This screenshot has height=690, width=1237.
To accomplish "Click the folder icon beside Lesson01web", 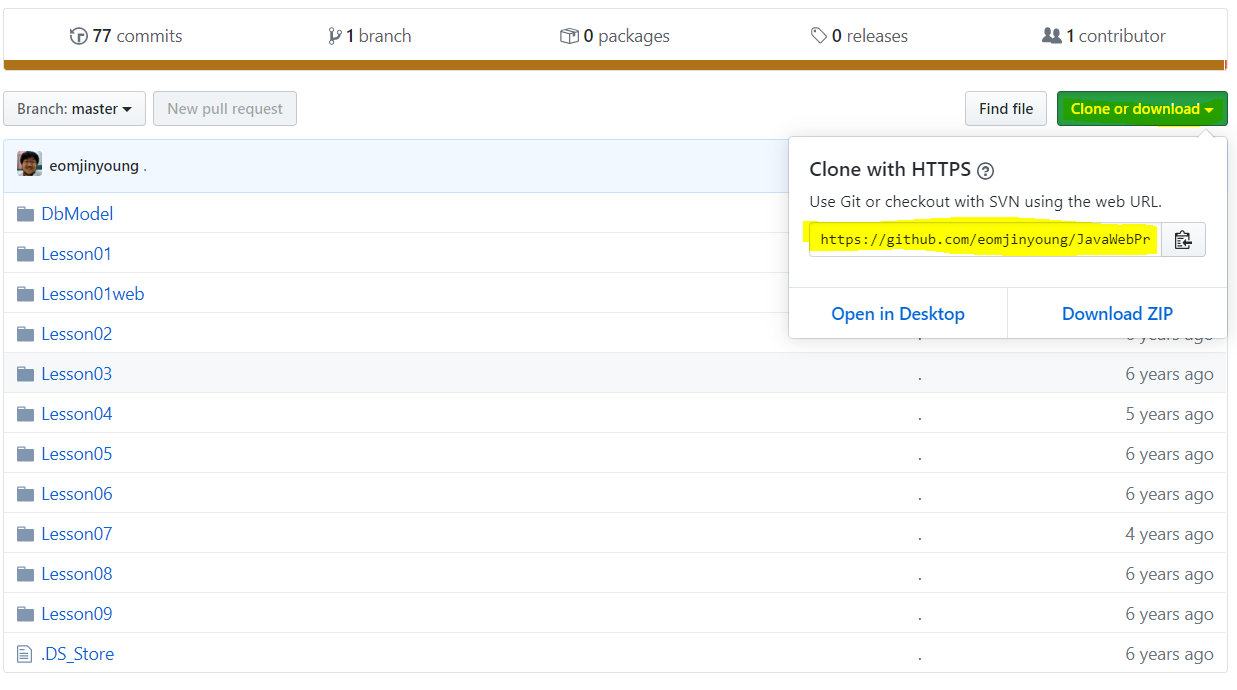I will coord(26,293).
